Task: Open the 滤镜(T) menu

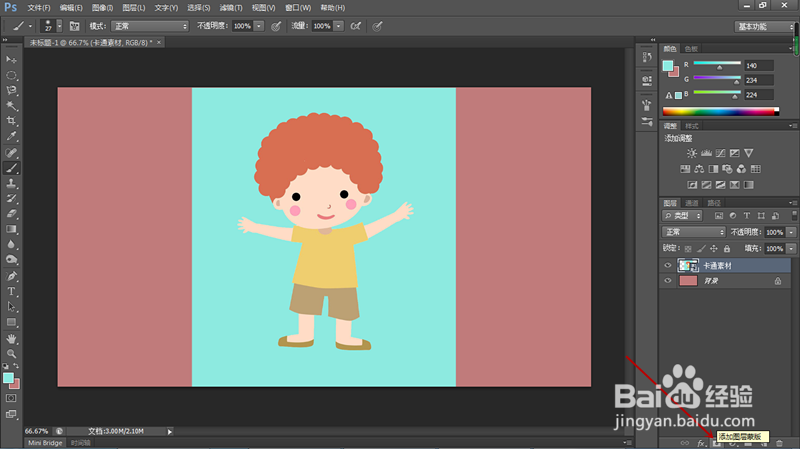Action: point(231,8)
